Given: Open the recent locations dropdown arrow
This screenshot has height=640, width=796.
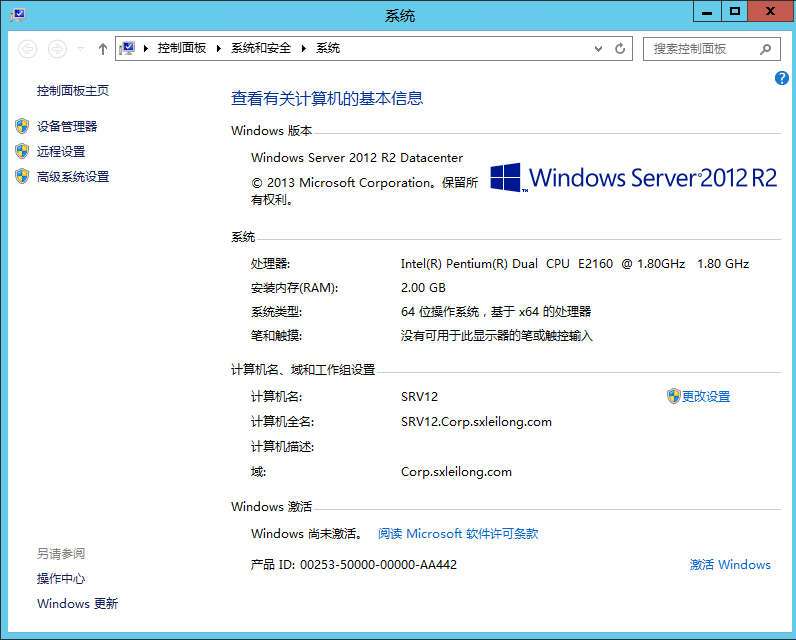Looking at the screenshot, I should tap(80, 49).
